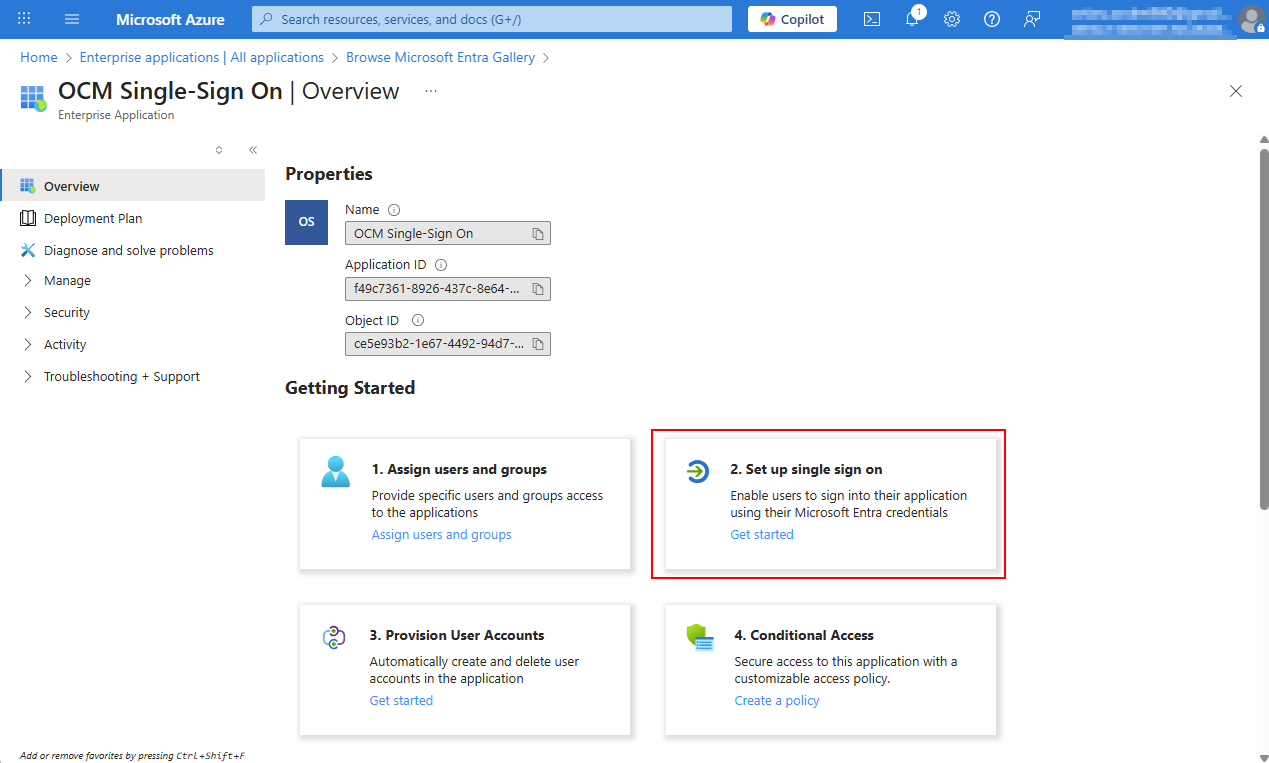The image size is (1269, 763).
Task: Focus the Search resources, services, and docs box
Action: point(492,19)
